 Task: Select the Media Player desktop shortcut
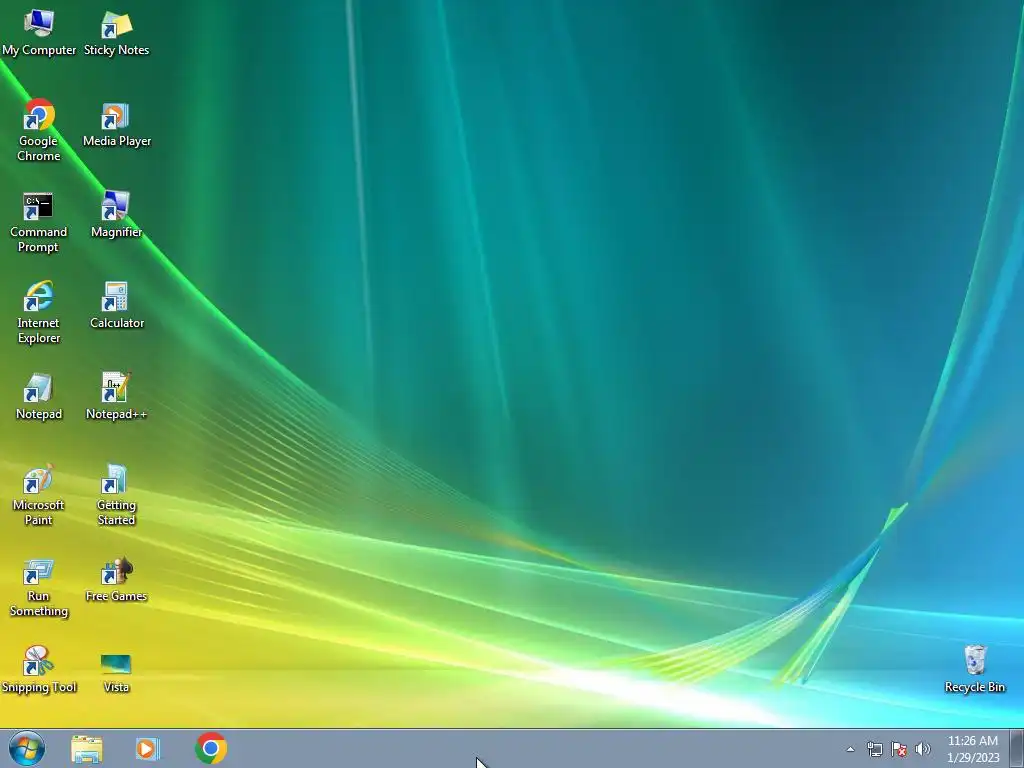pyautogui.click(x=116, y=124)
